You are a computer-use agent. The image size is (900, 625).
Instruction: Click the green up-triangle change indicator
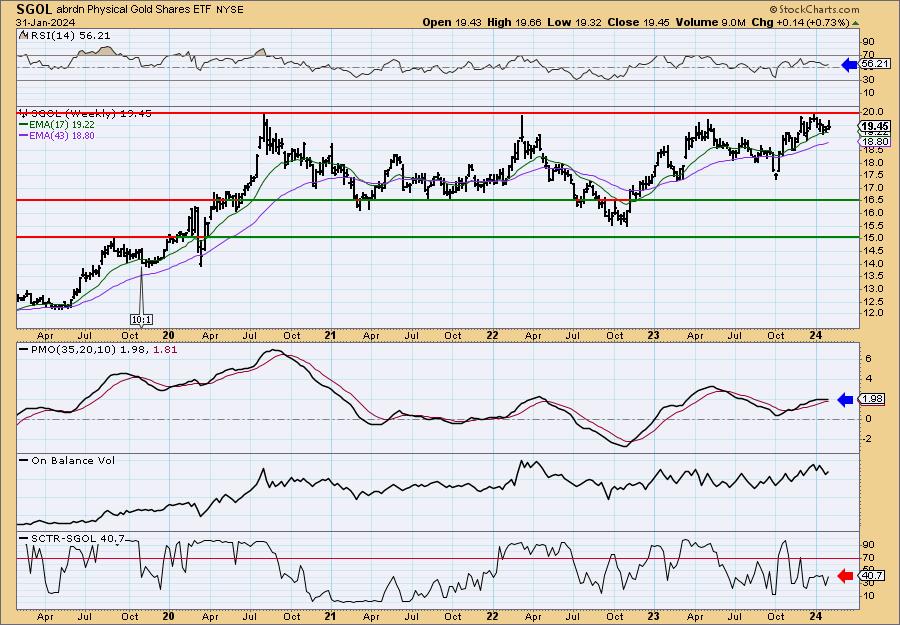click(x=855, y=23)
